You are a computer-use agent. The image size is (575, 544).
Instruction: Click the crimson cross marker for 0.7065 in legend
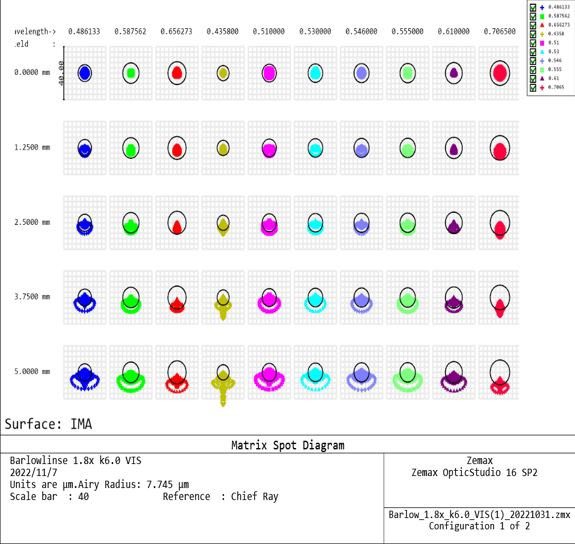pyautogui.click(x=542, y=87)
